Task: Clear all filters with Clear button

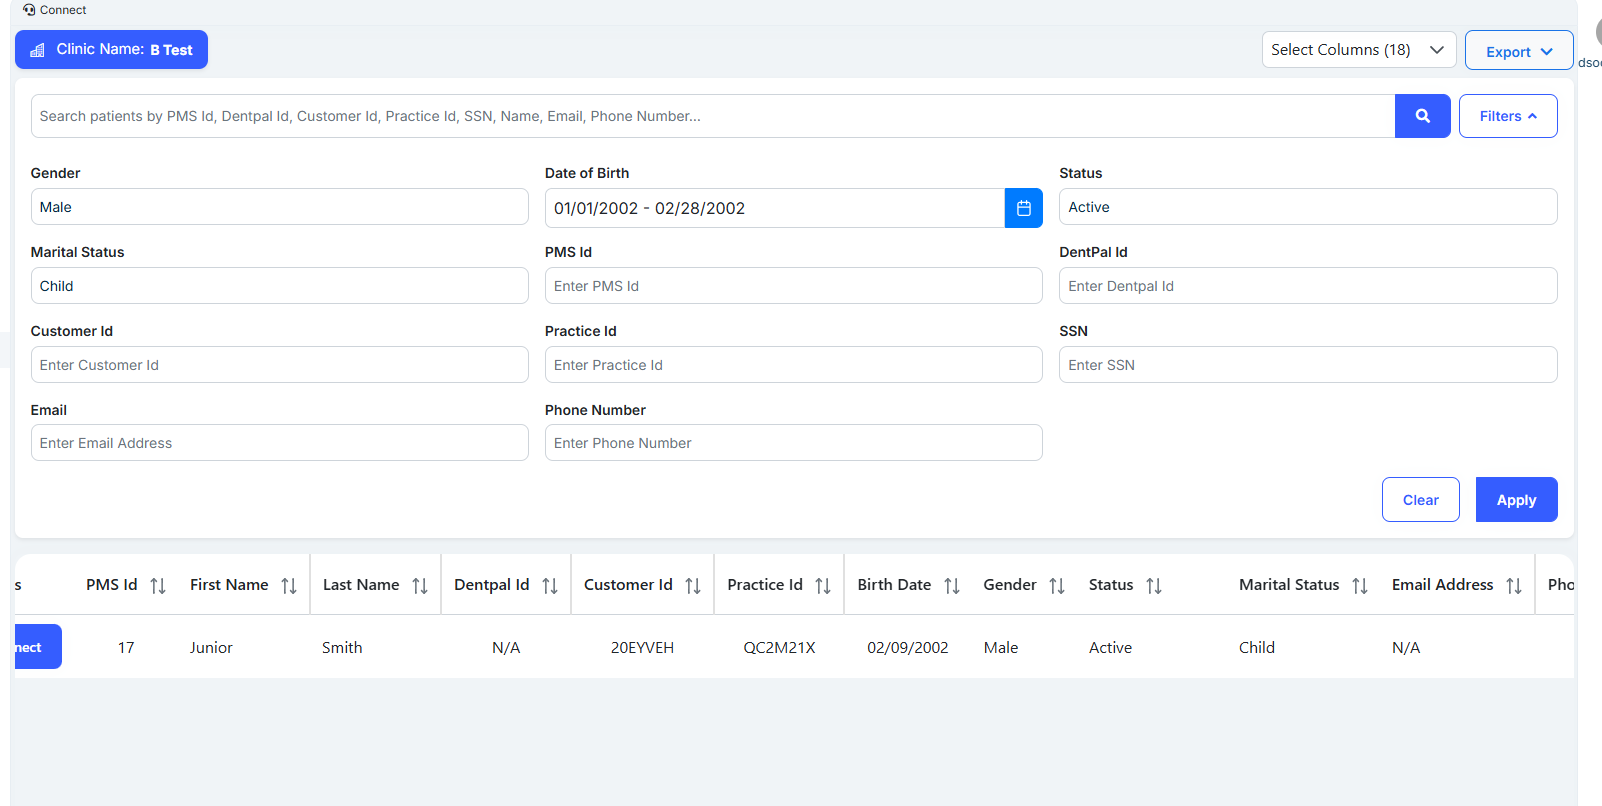Action: click(1420, 500)
